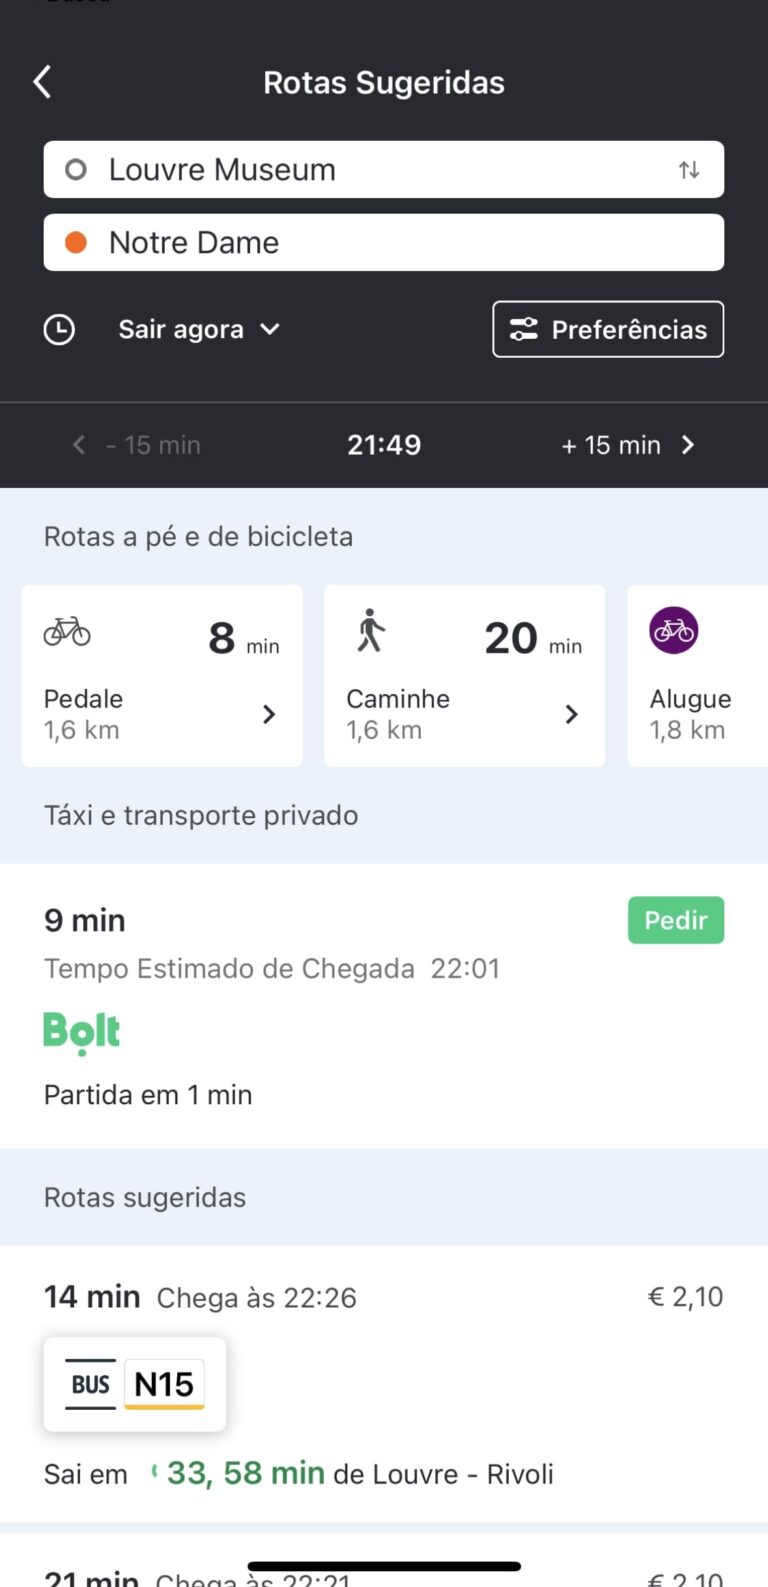This screenshot has width=768, height=1587.
Task: Edit the Louvre Museum origin field
Action: 360,170
